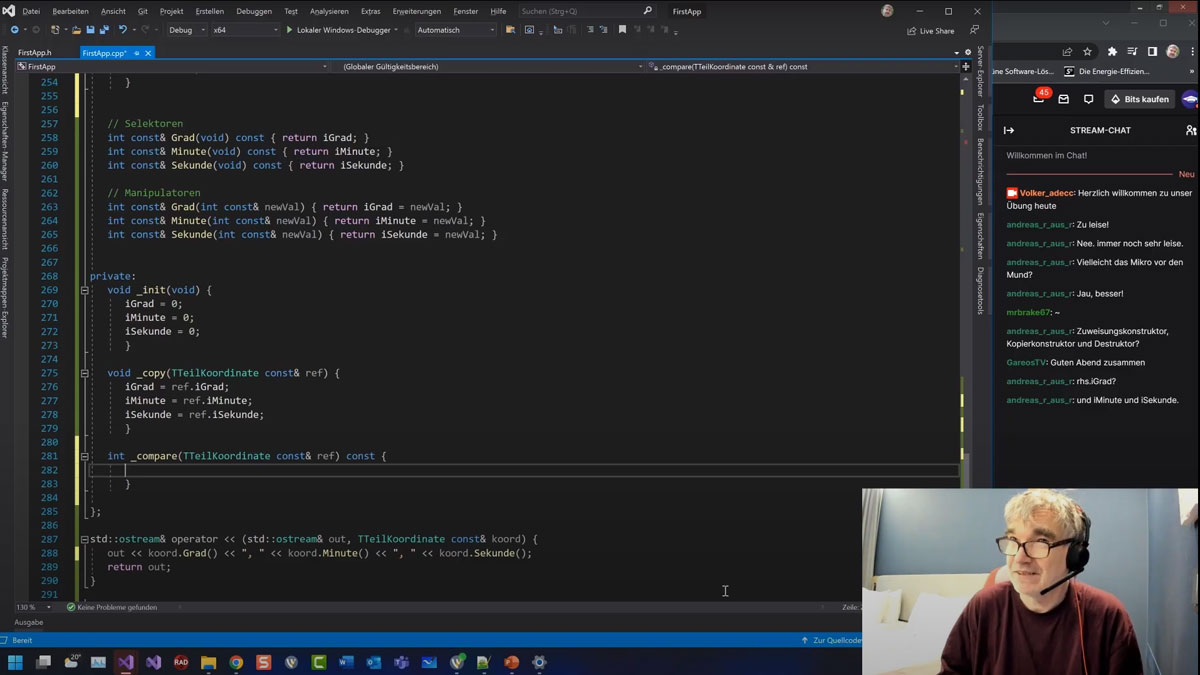Switch to the FirstApp.h tab
Screen dimensions: 1200x675
34,53
